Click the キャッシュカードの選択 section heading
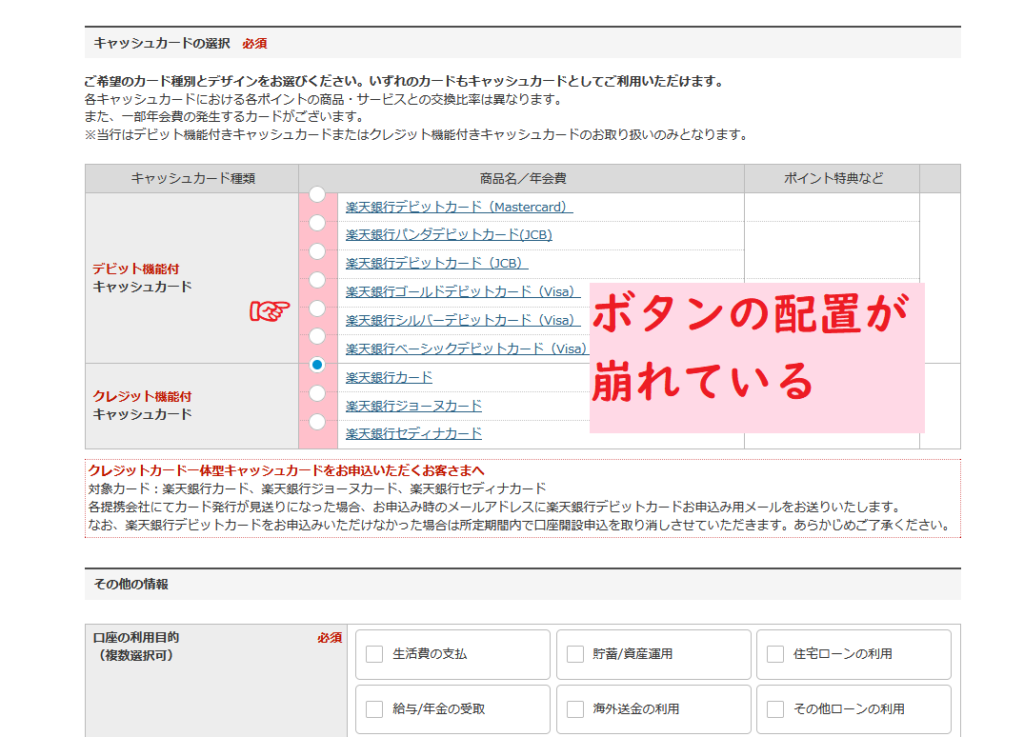Viewport: 1024px width, 737px height. click(162, 43)
